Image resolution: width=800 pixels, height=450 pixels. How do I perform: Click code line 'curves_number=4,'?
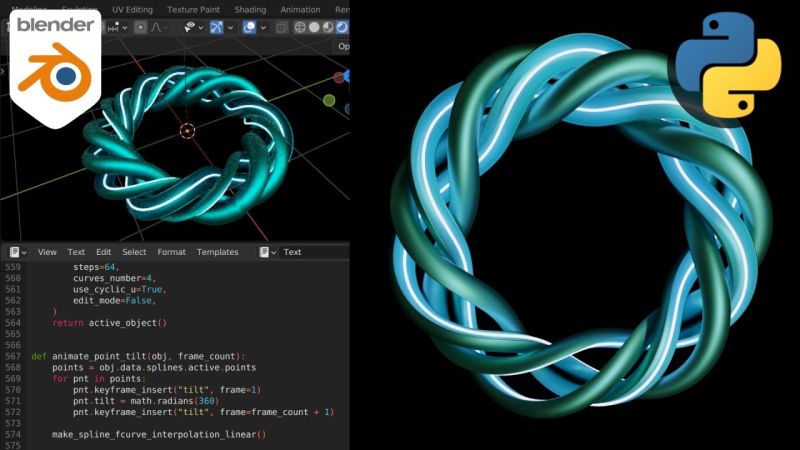point(114,278)
